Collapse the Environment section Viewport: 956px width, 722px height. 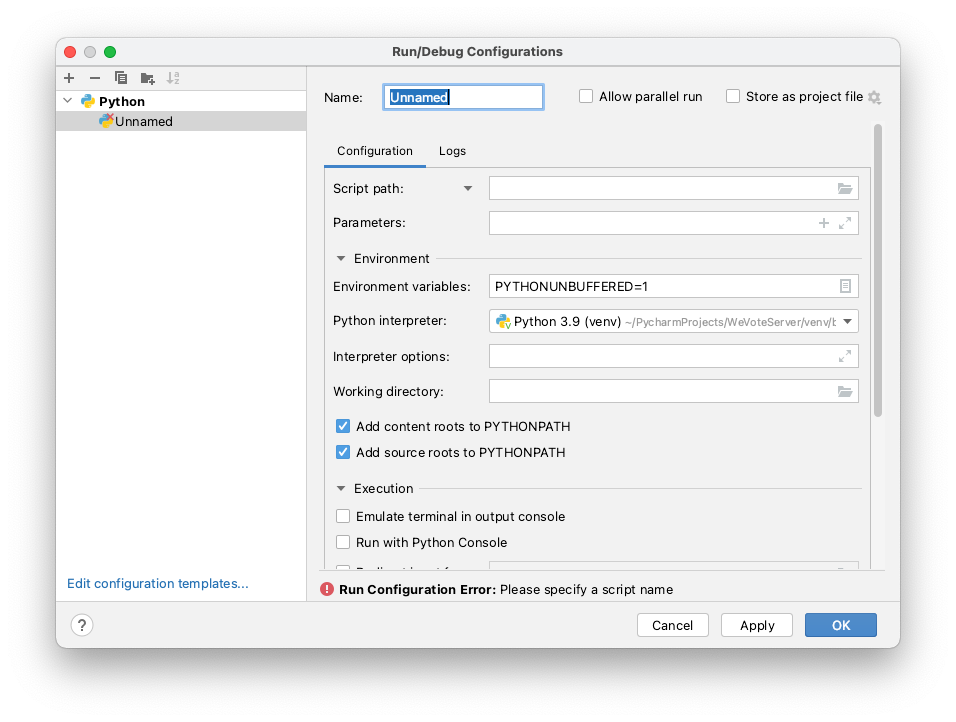(341, 259)
